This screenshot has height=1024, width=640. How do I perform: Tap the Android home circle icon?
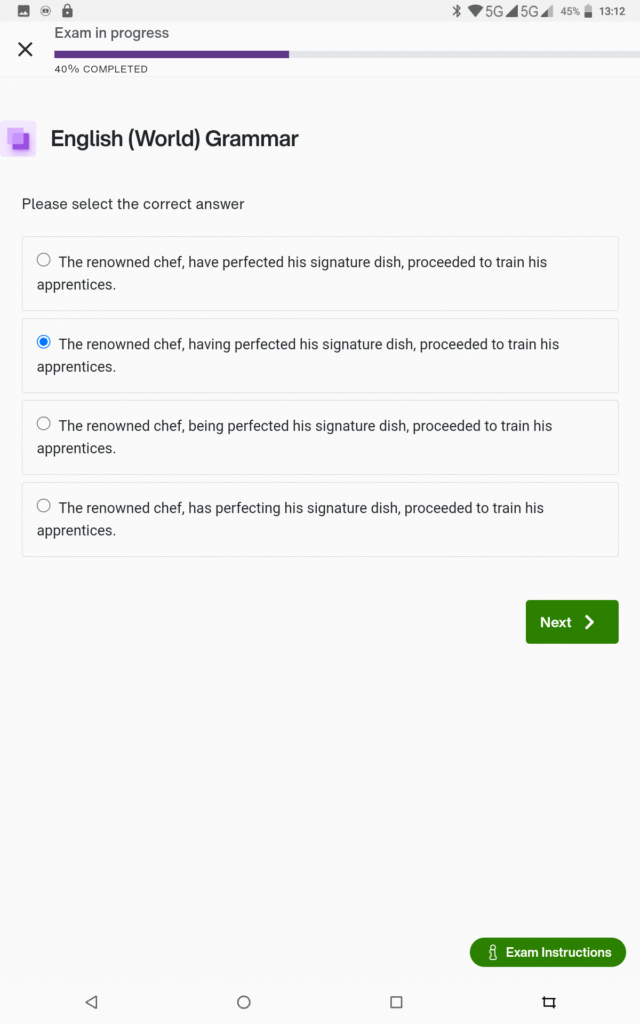(x=244, y=1001)
